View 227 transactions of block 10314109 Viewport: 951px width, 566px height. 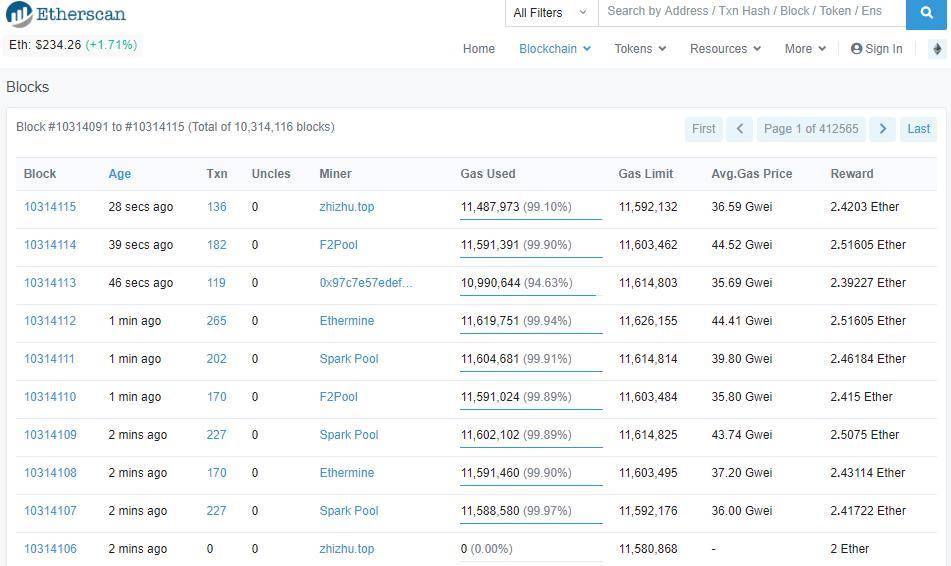pyautogui.click(x=217, y=435)
